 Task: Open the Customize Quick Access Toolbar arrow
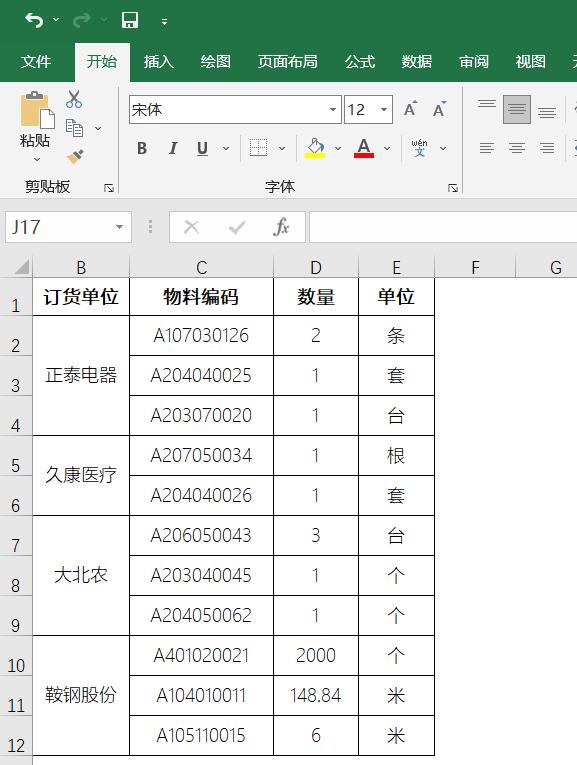[164, 21]
